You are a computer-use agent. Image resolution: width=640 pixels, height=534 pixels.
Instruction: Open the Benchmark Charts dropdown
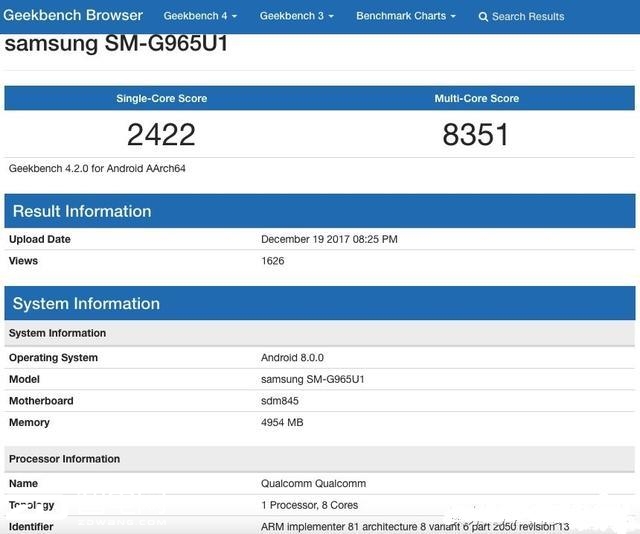point(406,16)
